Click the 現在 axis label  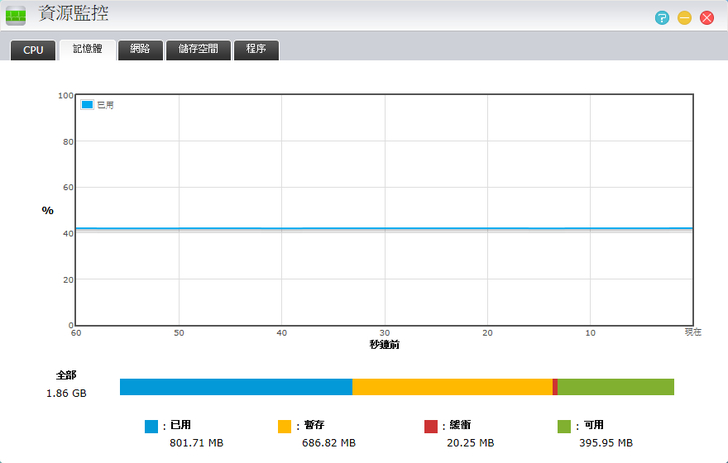point(693,332)
